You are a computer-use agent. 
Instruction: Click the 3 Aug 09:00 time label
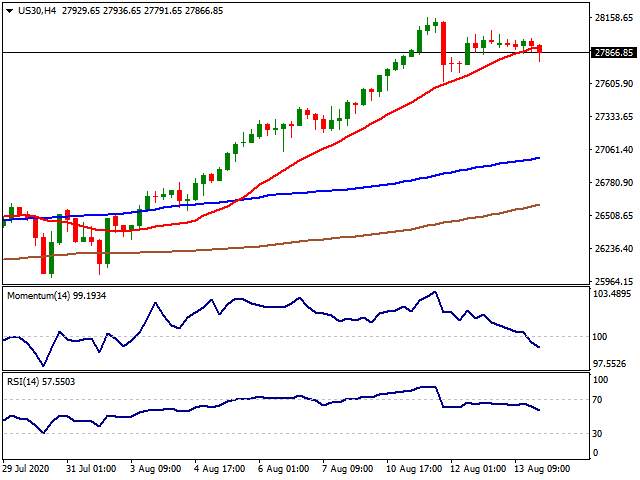point(156,469)
